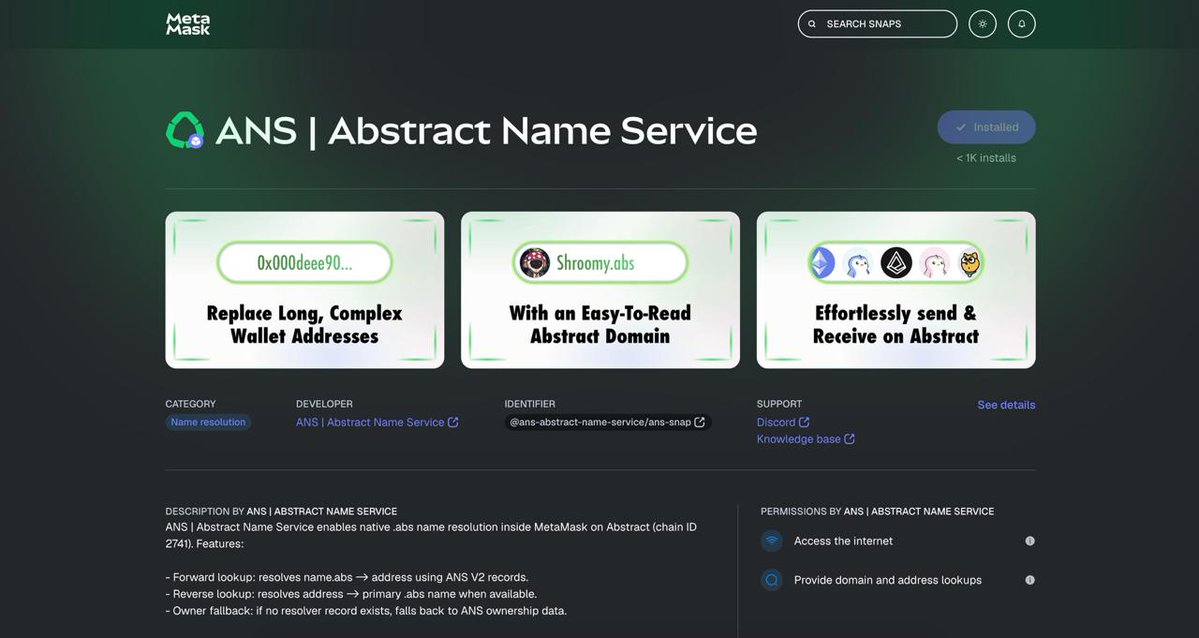
Task: Open the external link icon beside Discord
Action: point(805,421)
